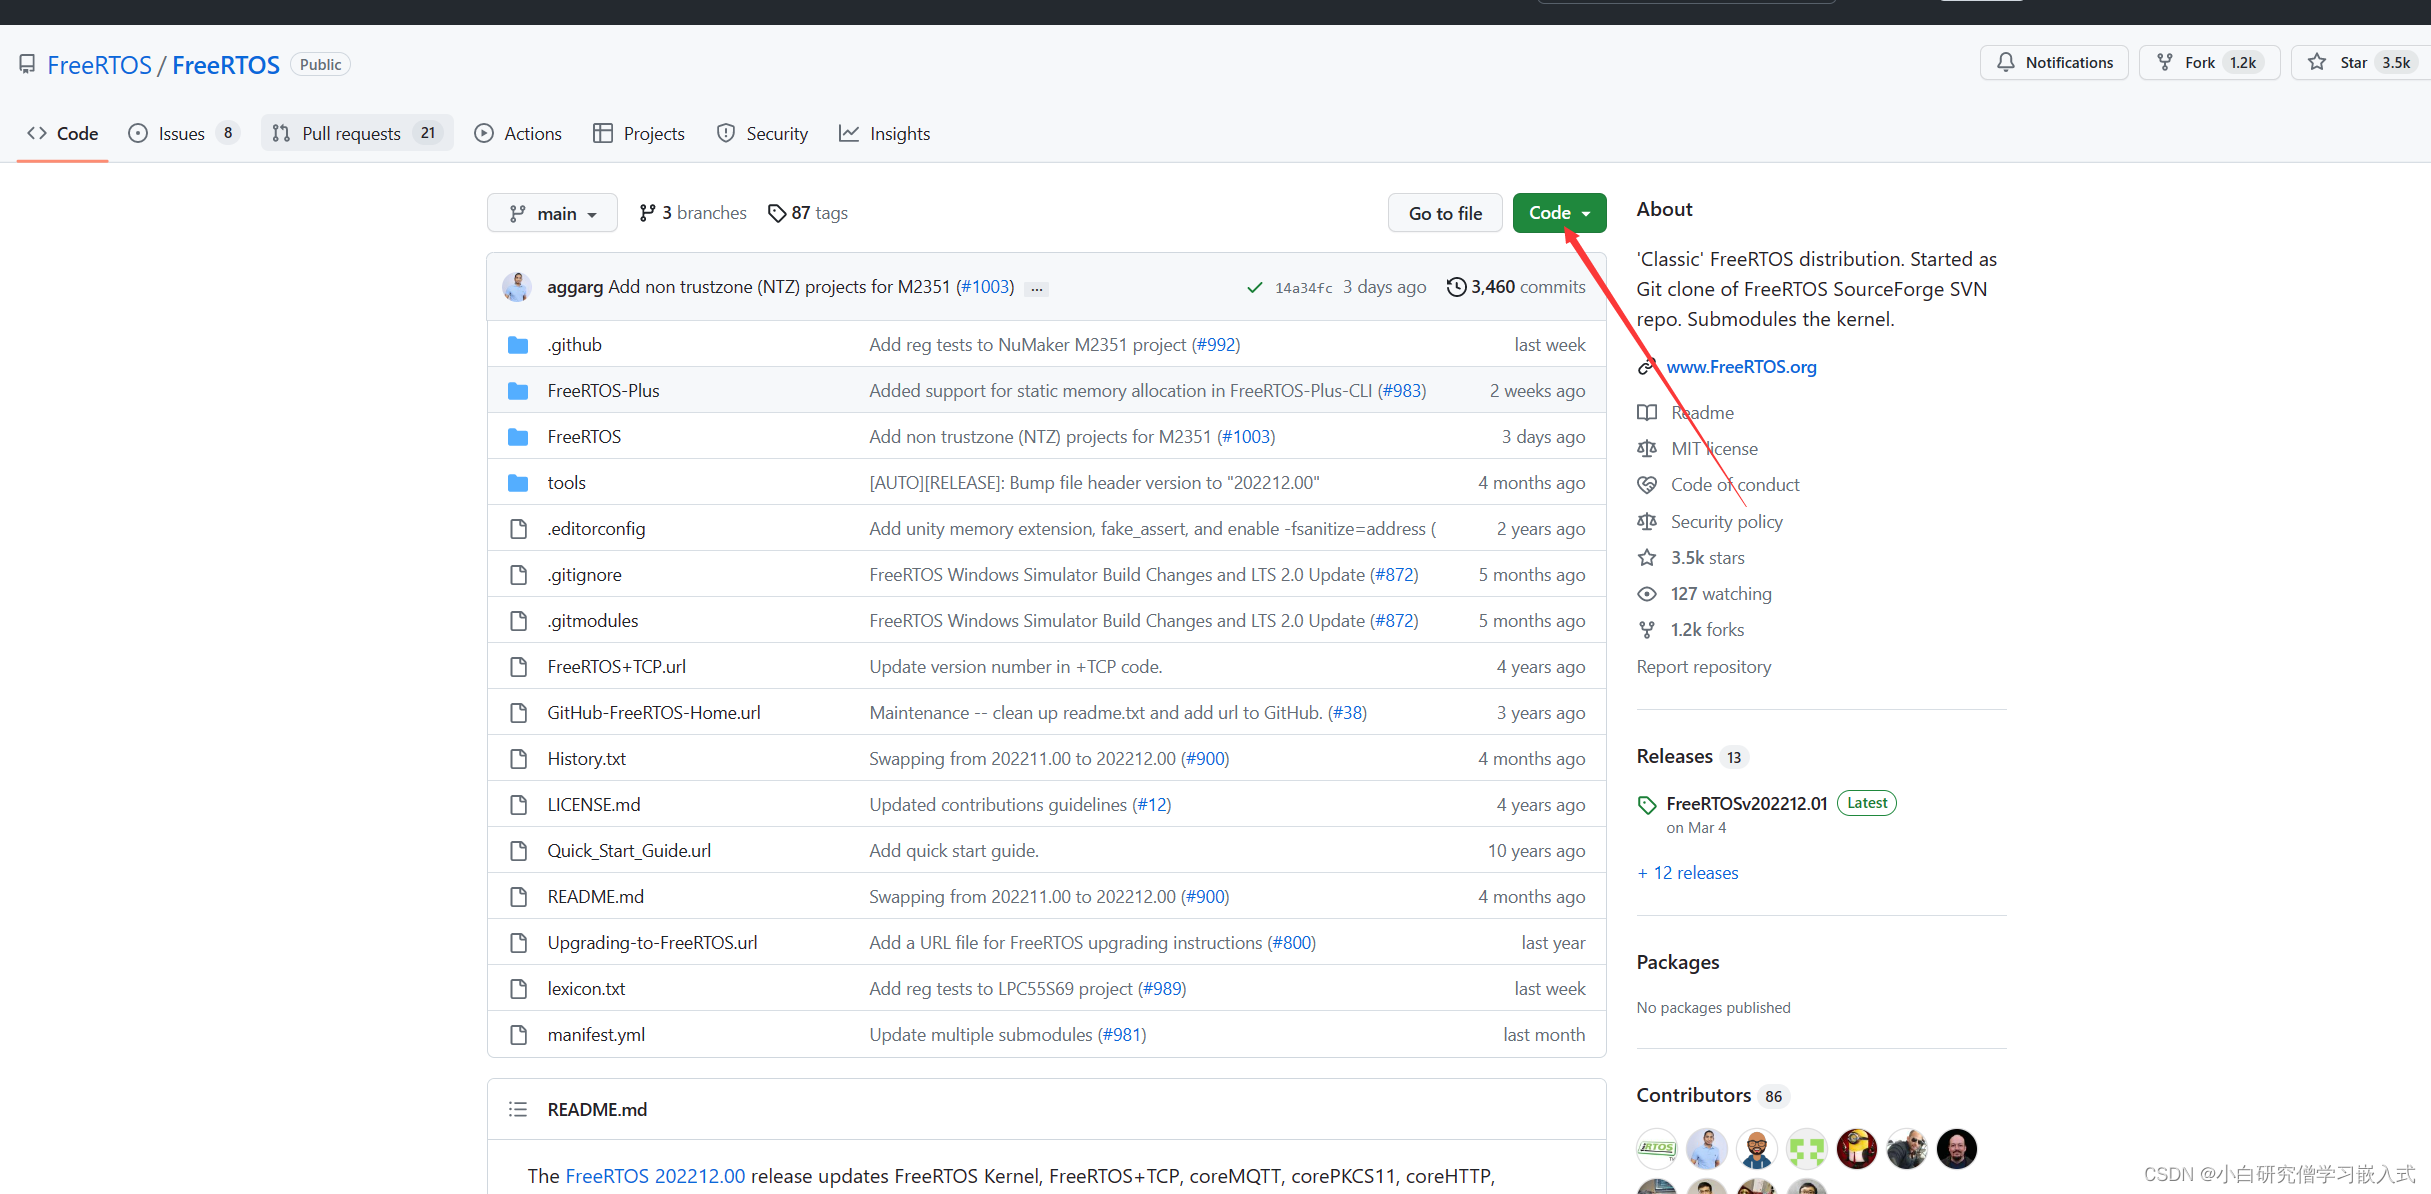Open the FreeRTOS-Plus folder

(x=603, y=391)
